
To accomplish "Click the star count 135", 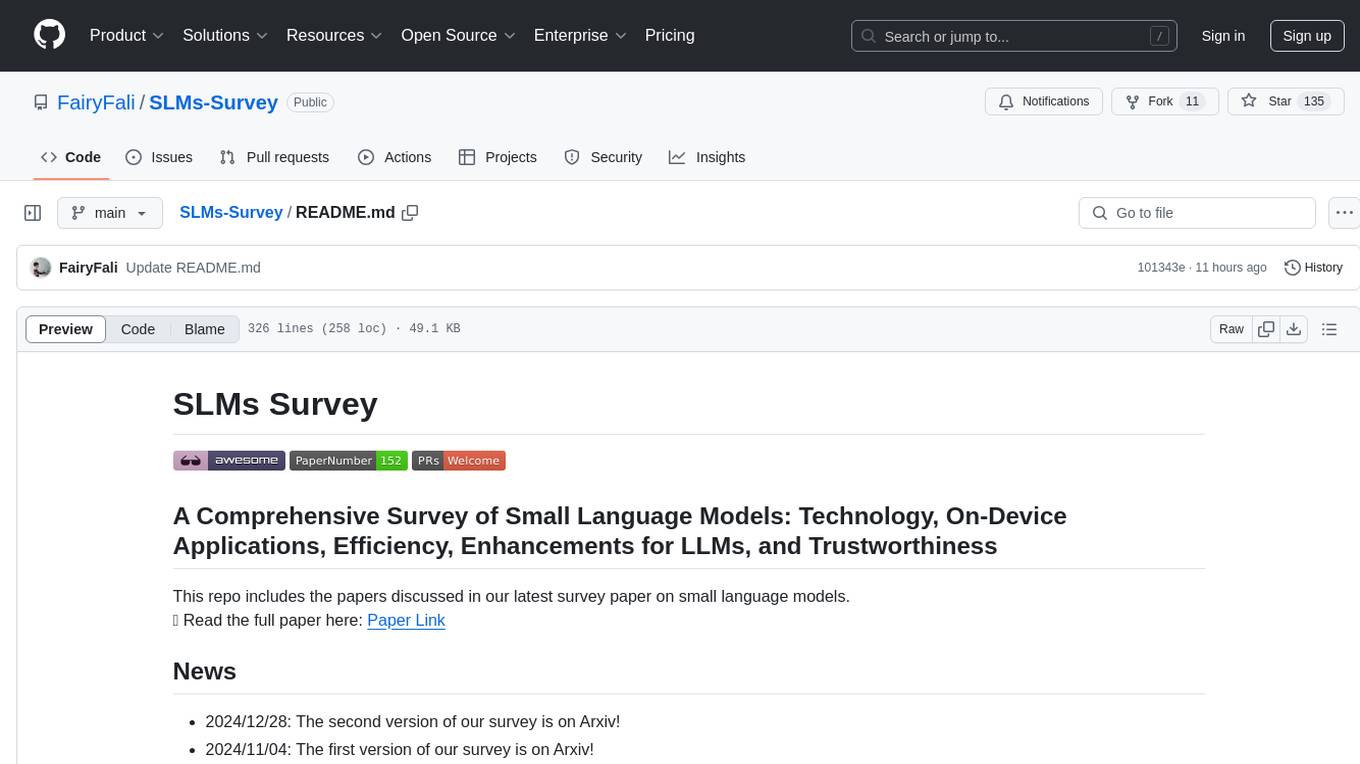I will pos(1314,102).
